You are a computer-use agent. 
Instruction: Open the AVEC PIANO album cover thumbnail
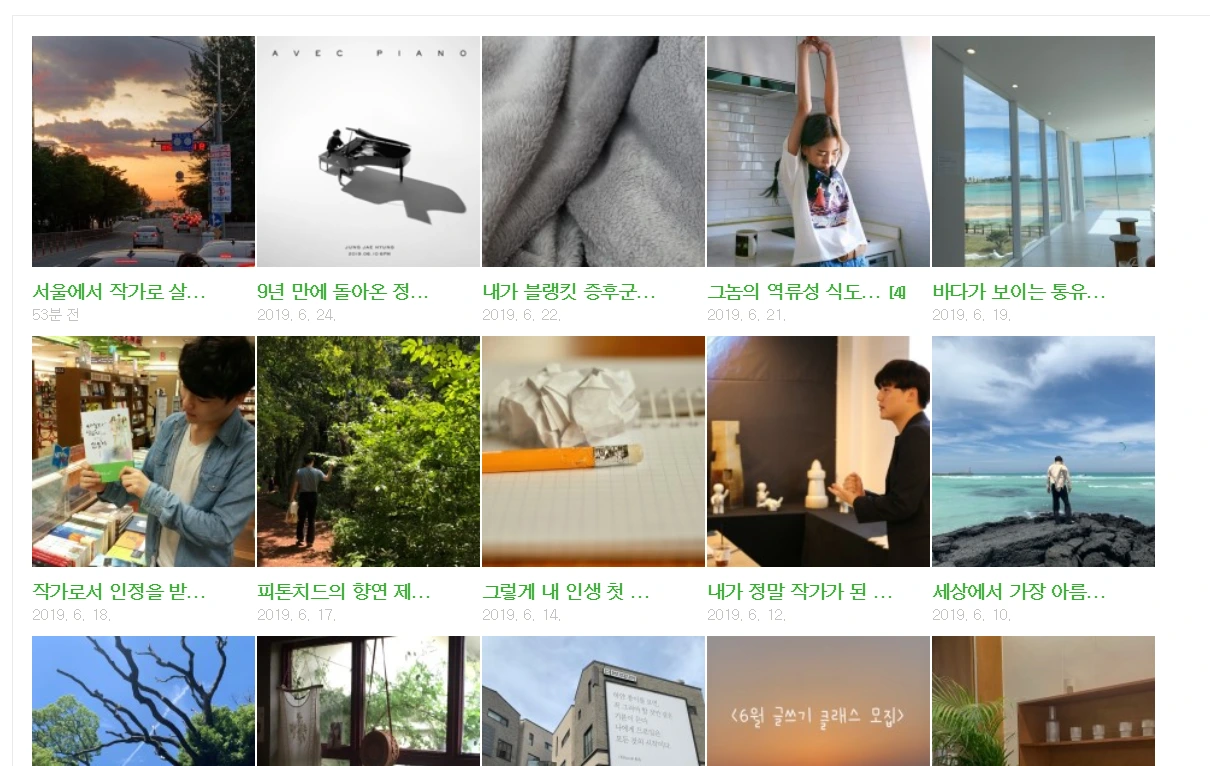(x=368, y=151)
